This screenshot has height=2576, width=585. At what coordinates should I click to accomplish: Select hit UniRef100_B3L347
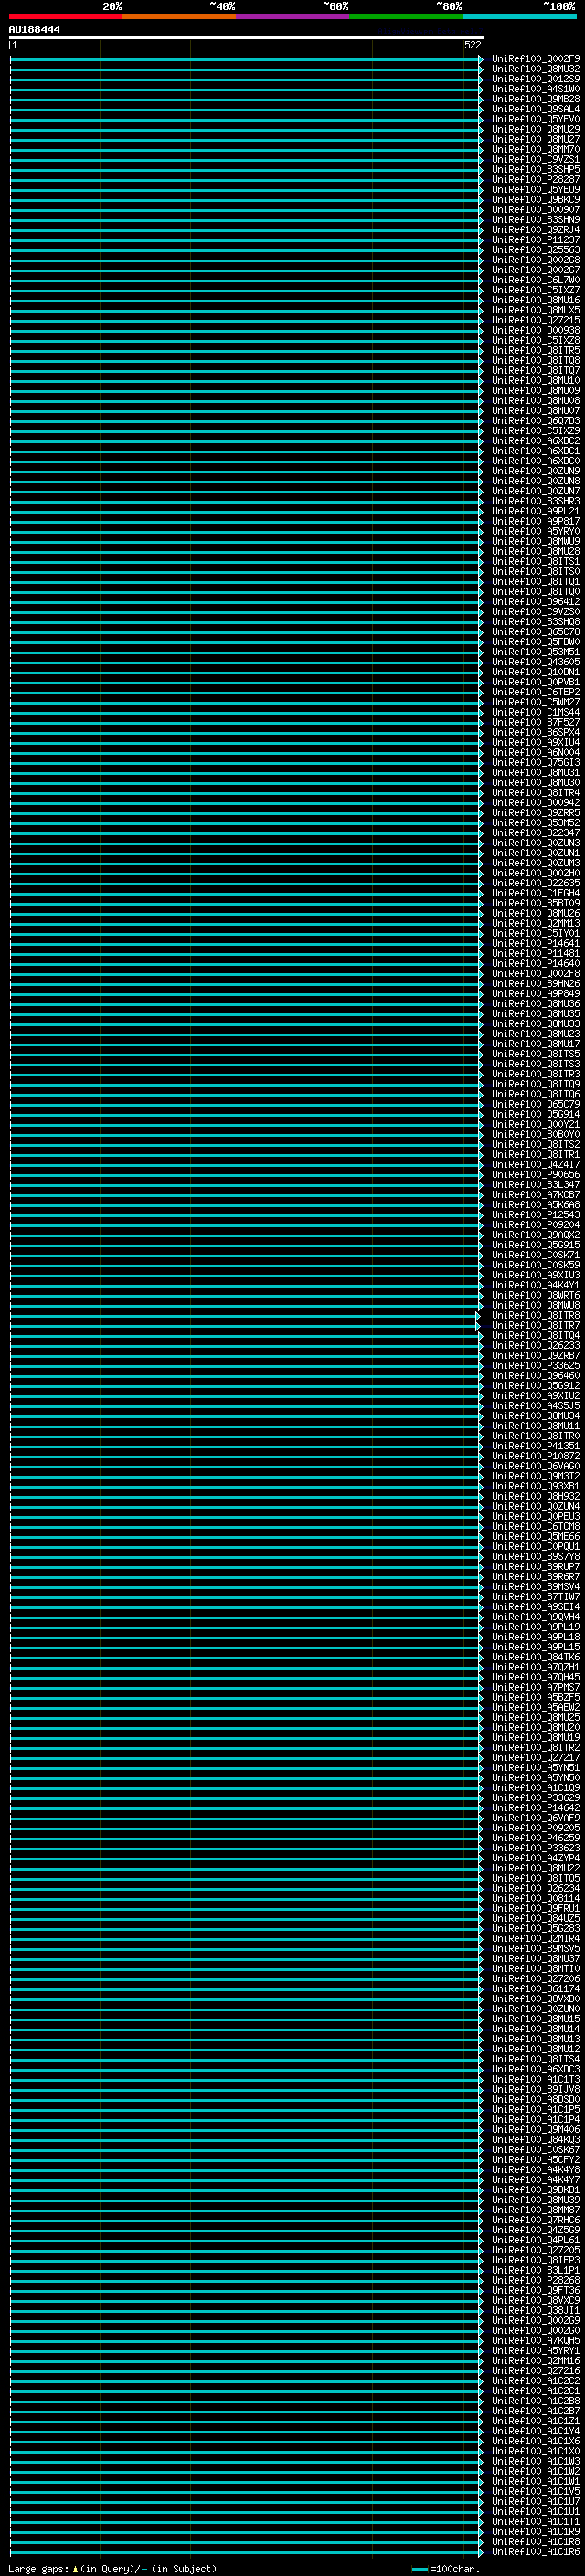[536, 1185]
